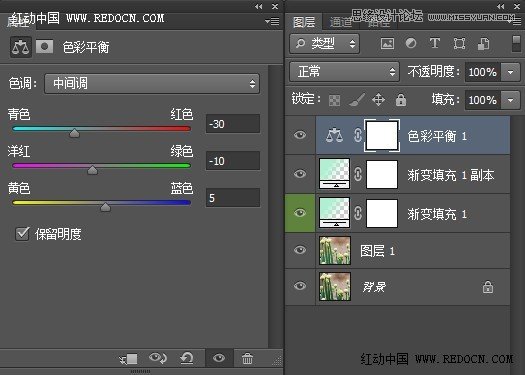This screenshot has height=375, width=525.
Task: Lock transparent pixels icon
Action: pos(334,100)
